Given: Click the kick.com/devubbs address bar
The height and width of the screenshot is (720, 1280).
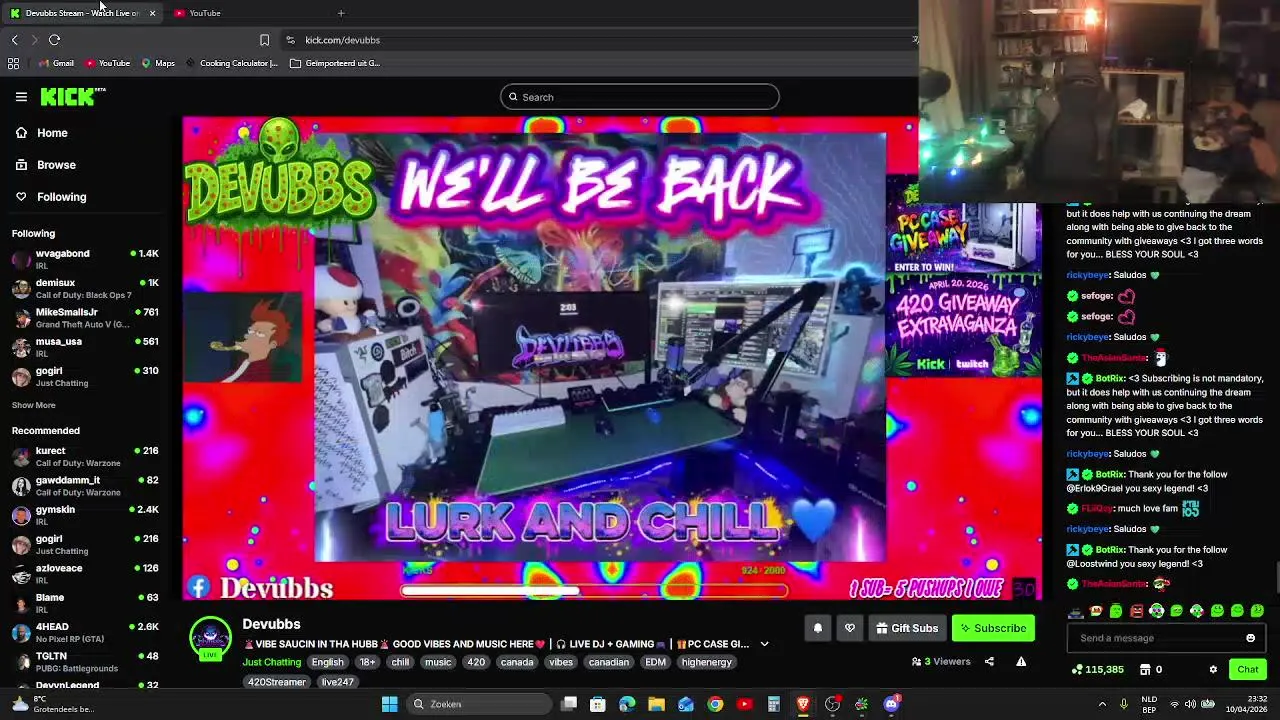Looking at the screenshot, I should [600, 40].
